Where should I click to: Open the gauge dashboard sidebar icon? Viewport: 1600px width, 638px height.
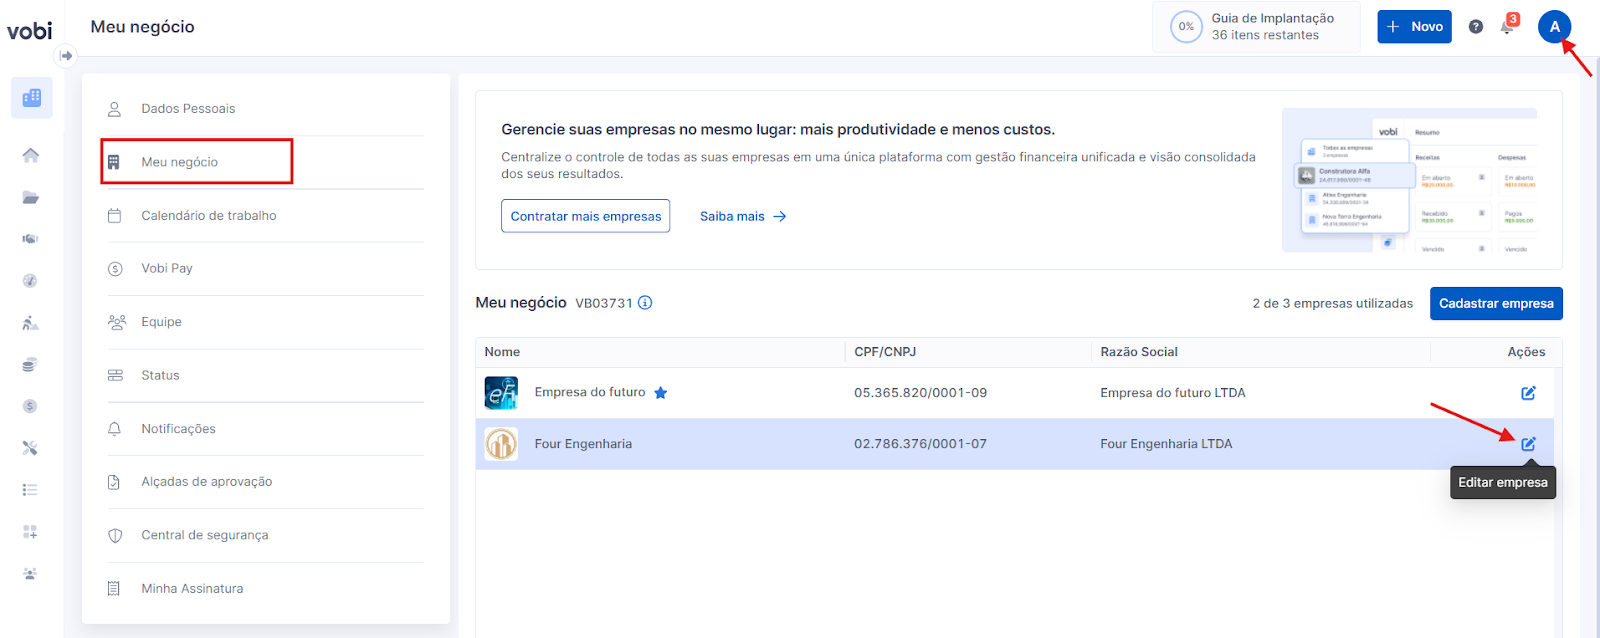[x=31, y=281]
